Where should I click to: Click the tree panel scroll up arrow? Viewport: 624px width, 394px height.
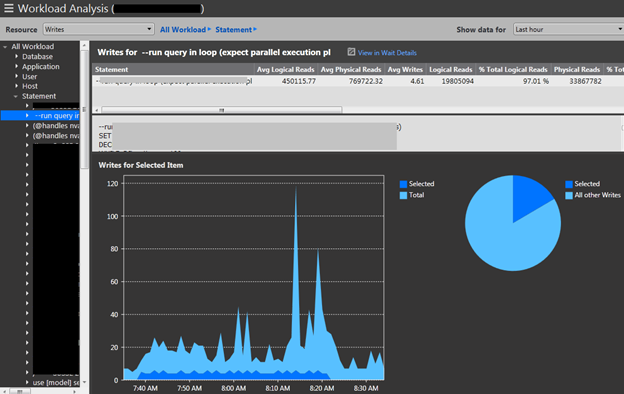click(84, 46)
